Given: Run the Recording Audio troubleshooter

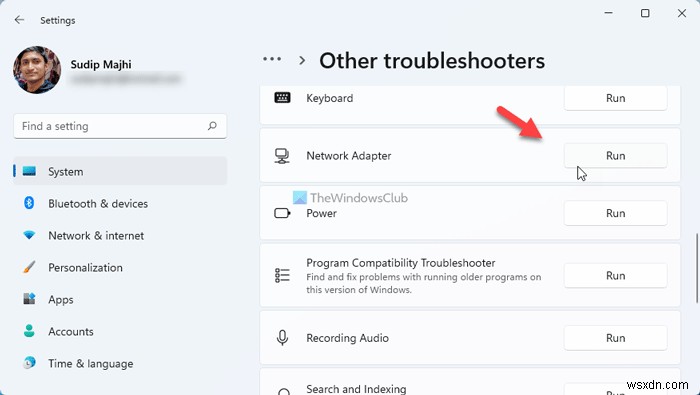Looking at the screenshot, I should click(x=616, y=338).
